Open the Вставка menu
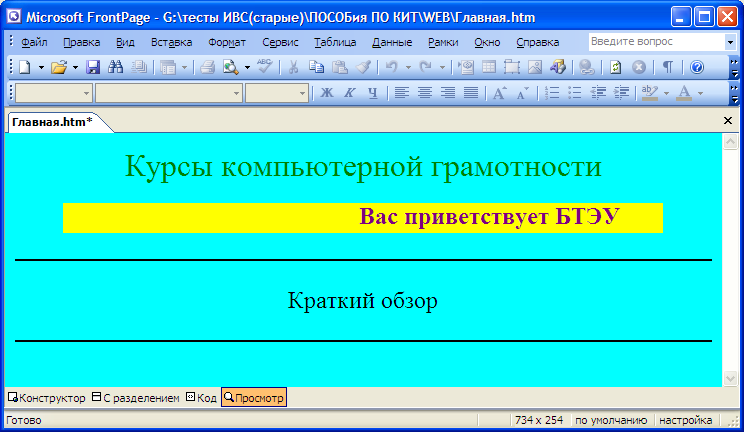The image size is (744, 432). point(171,42)
